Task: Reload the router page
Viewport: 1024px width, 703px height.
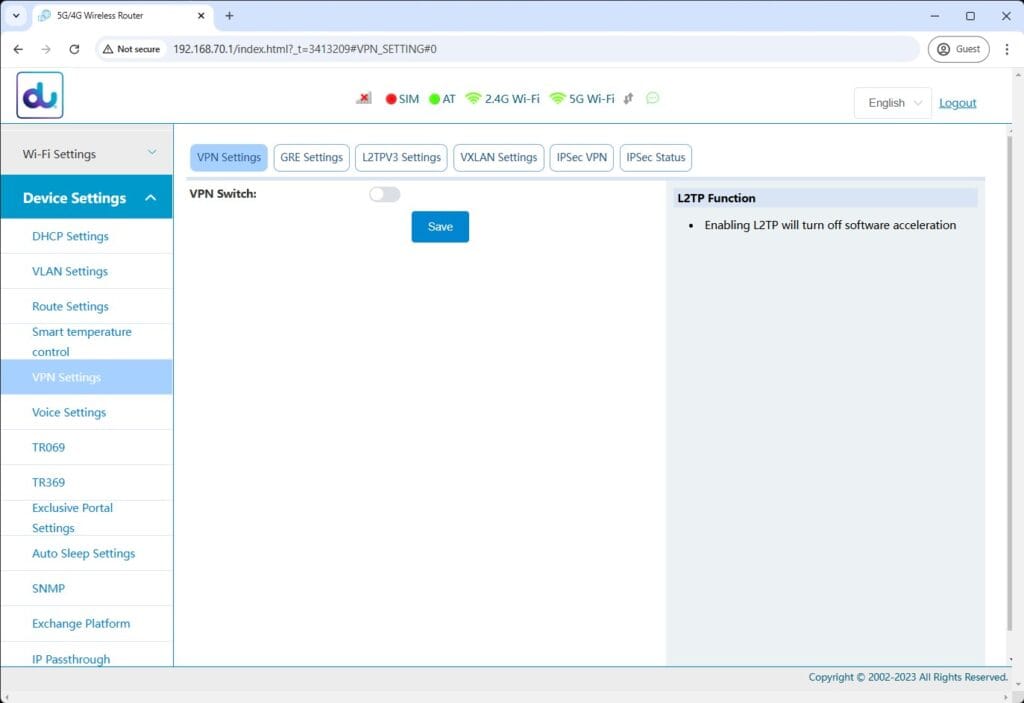Action: (x=74, y=49)
